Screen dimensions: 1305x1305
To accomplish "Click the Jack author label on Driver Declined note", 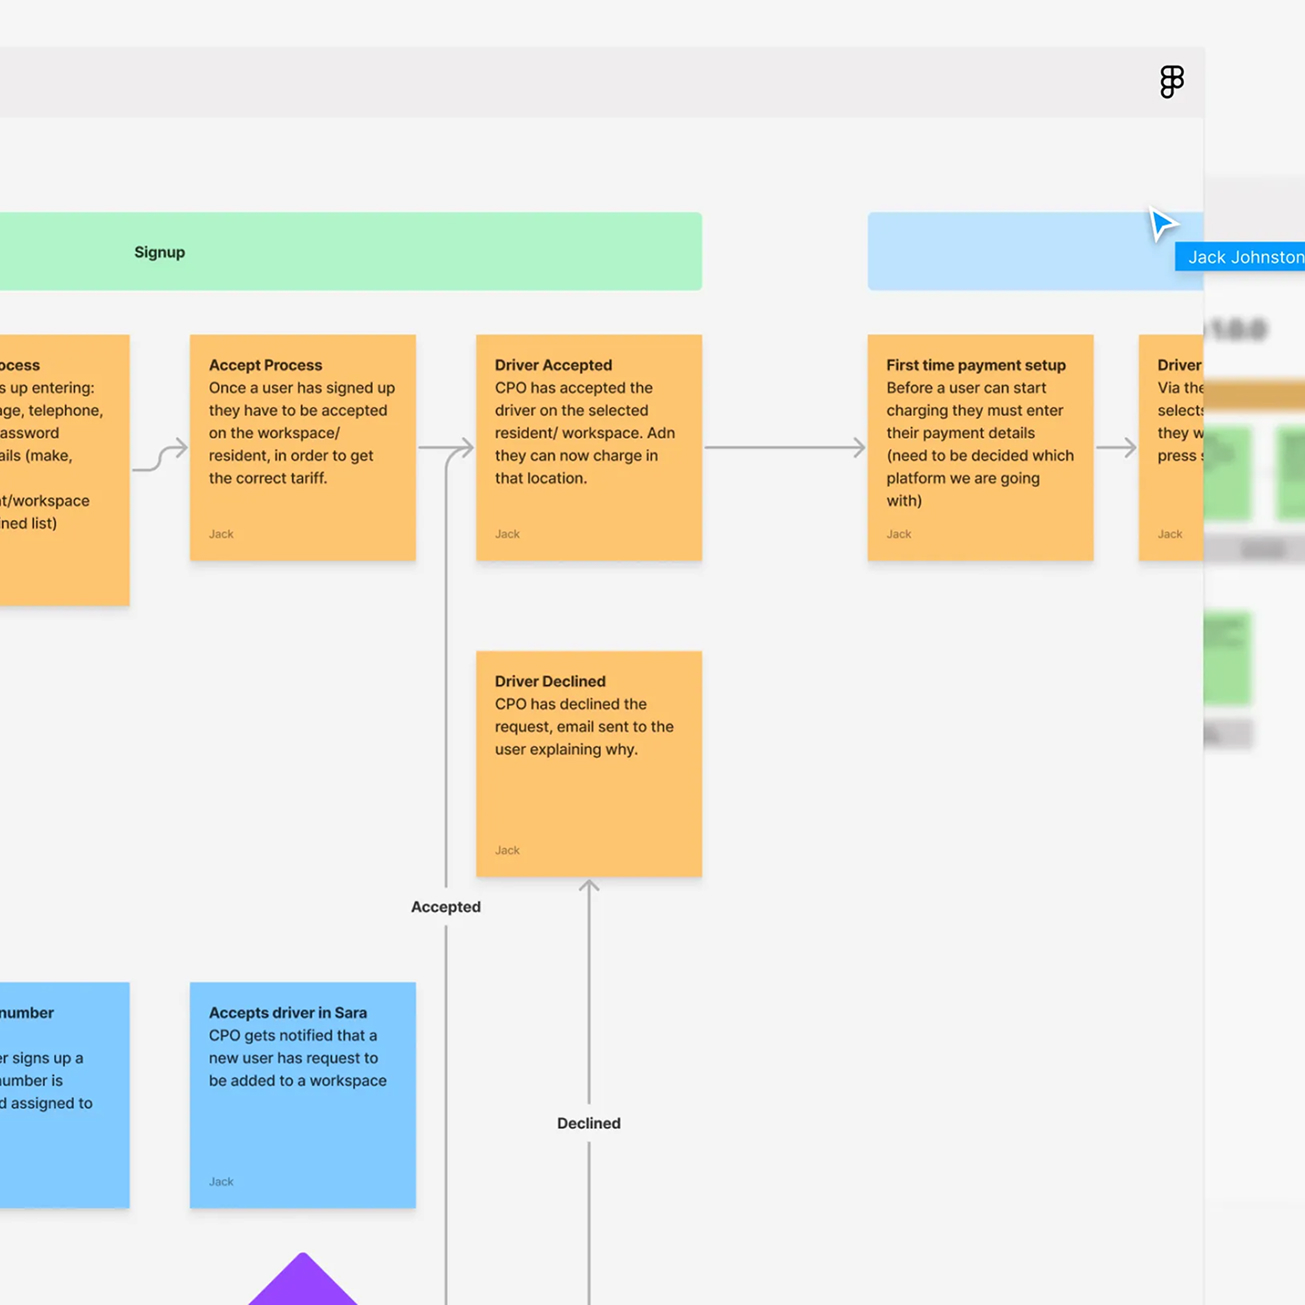I will pyautogui.click(x=506, y=850).
